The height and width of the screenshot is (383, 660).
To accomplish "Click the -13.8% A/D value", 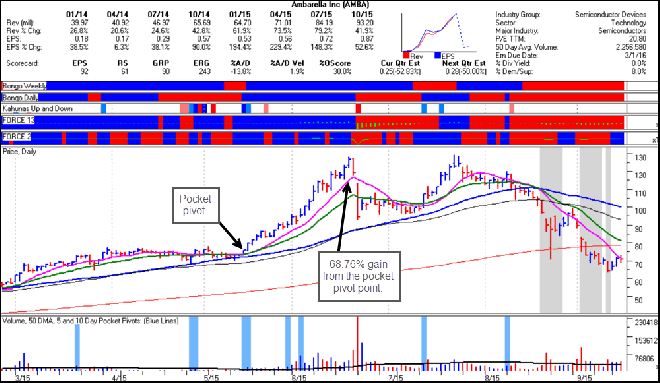I will 241,72.
